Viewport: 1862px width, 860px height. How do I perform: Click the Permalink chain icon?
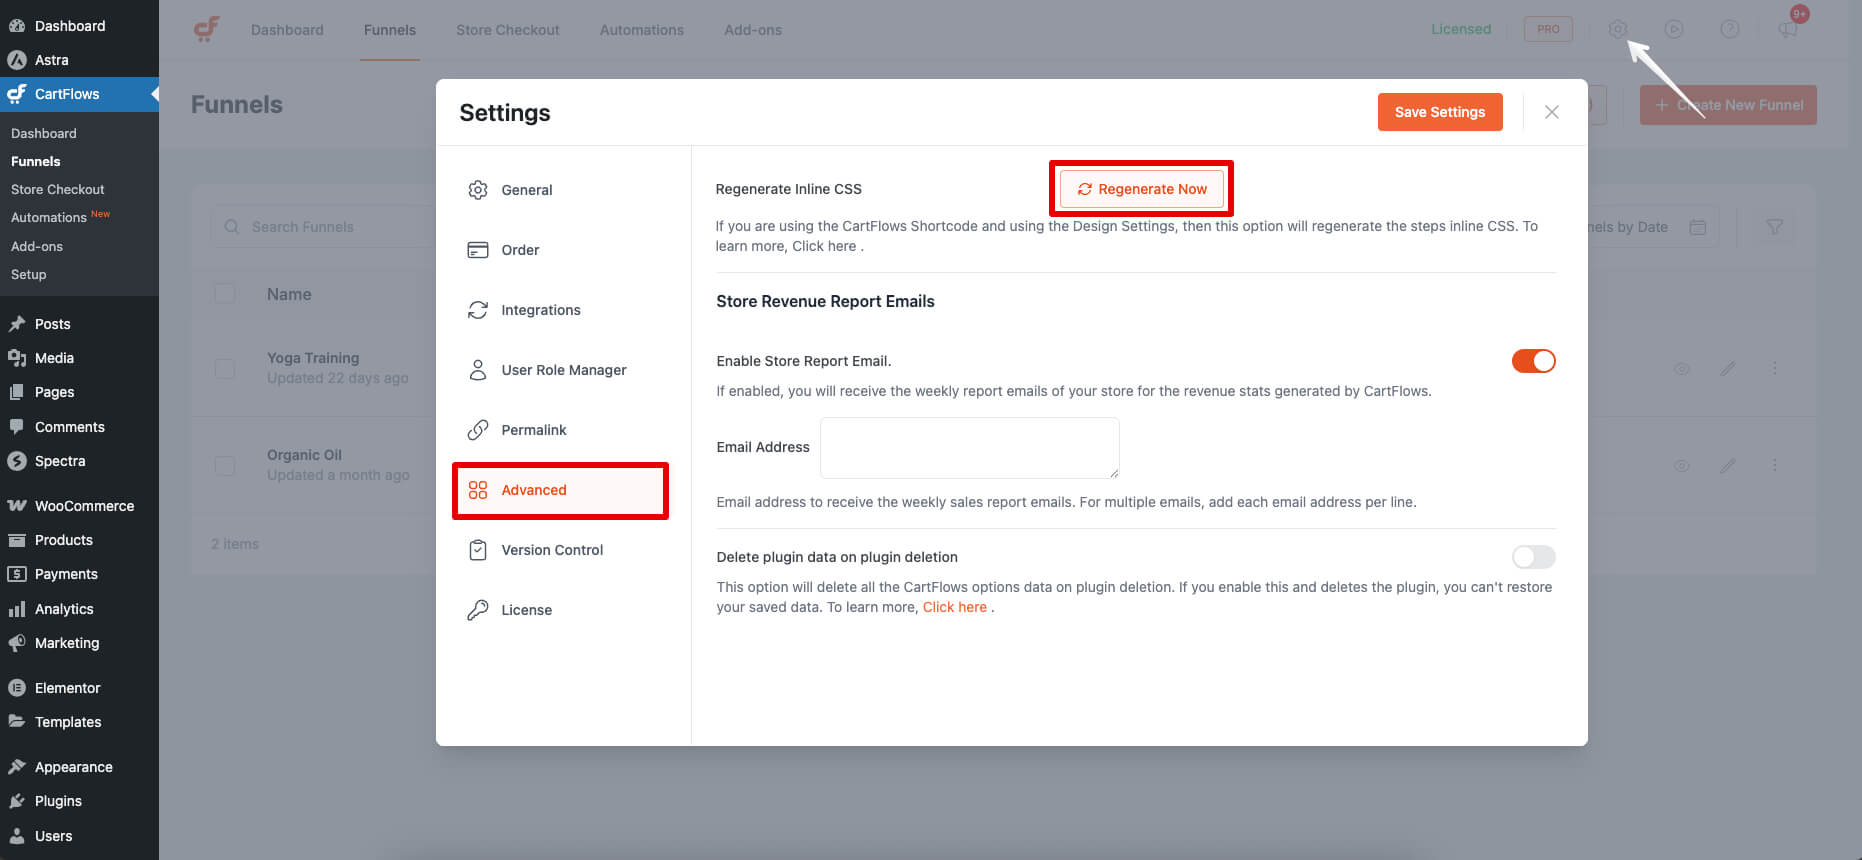click(478, 430)
